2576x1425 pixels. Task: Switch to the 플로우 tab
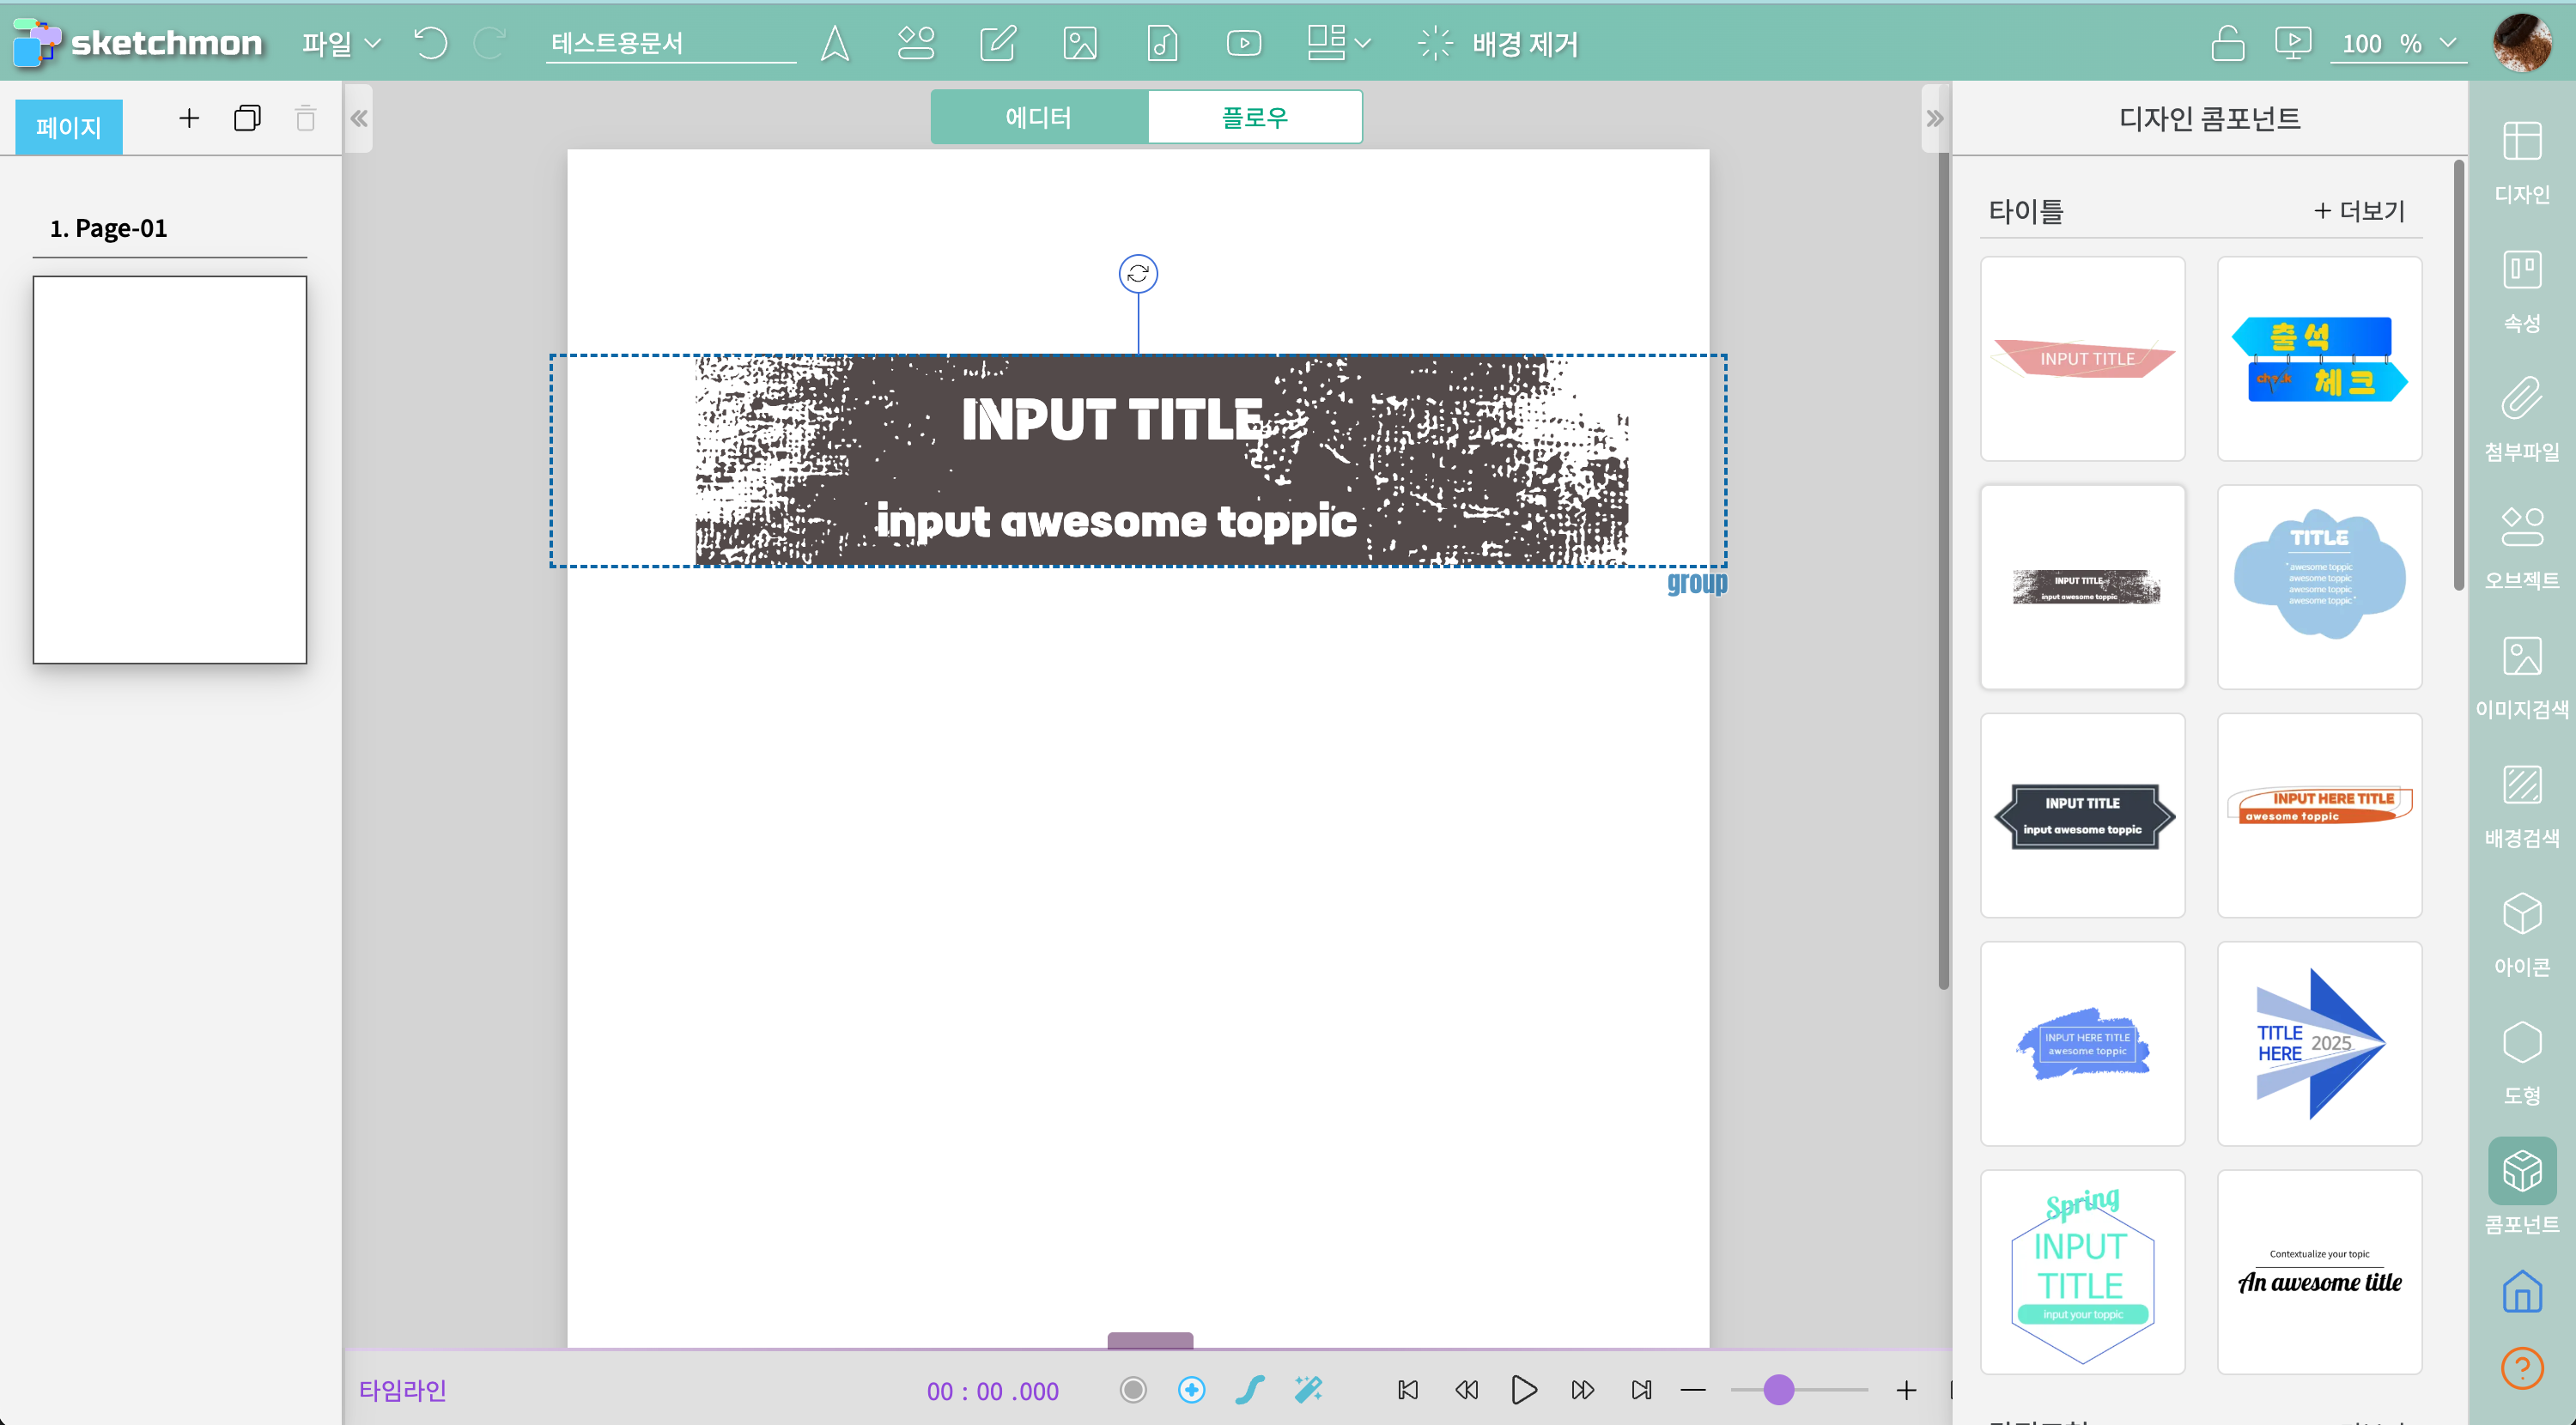tap(1254, 117)
